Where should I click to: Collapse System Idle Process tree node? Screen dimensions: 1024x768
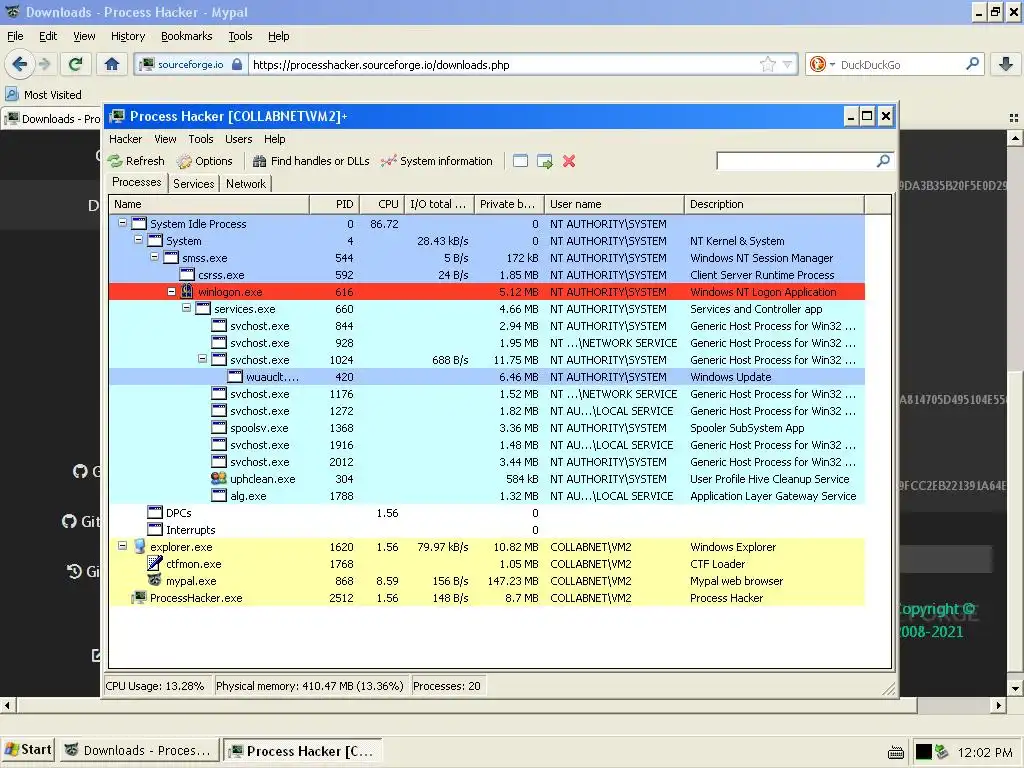[122, 223]
